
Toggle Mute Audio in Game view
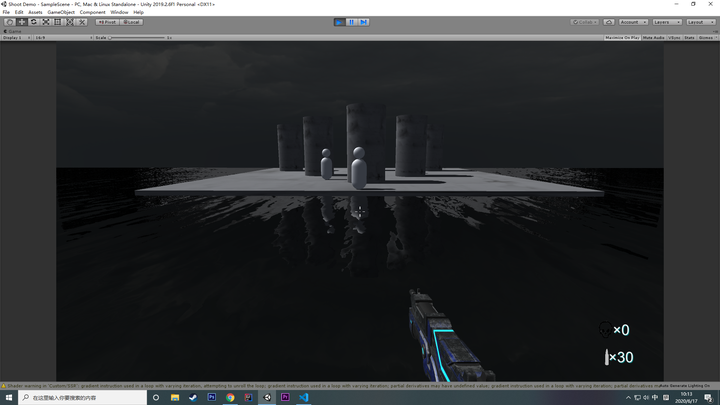click(653, 38)
